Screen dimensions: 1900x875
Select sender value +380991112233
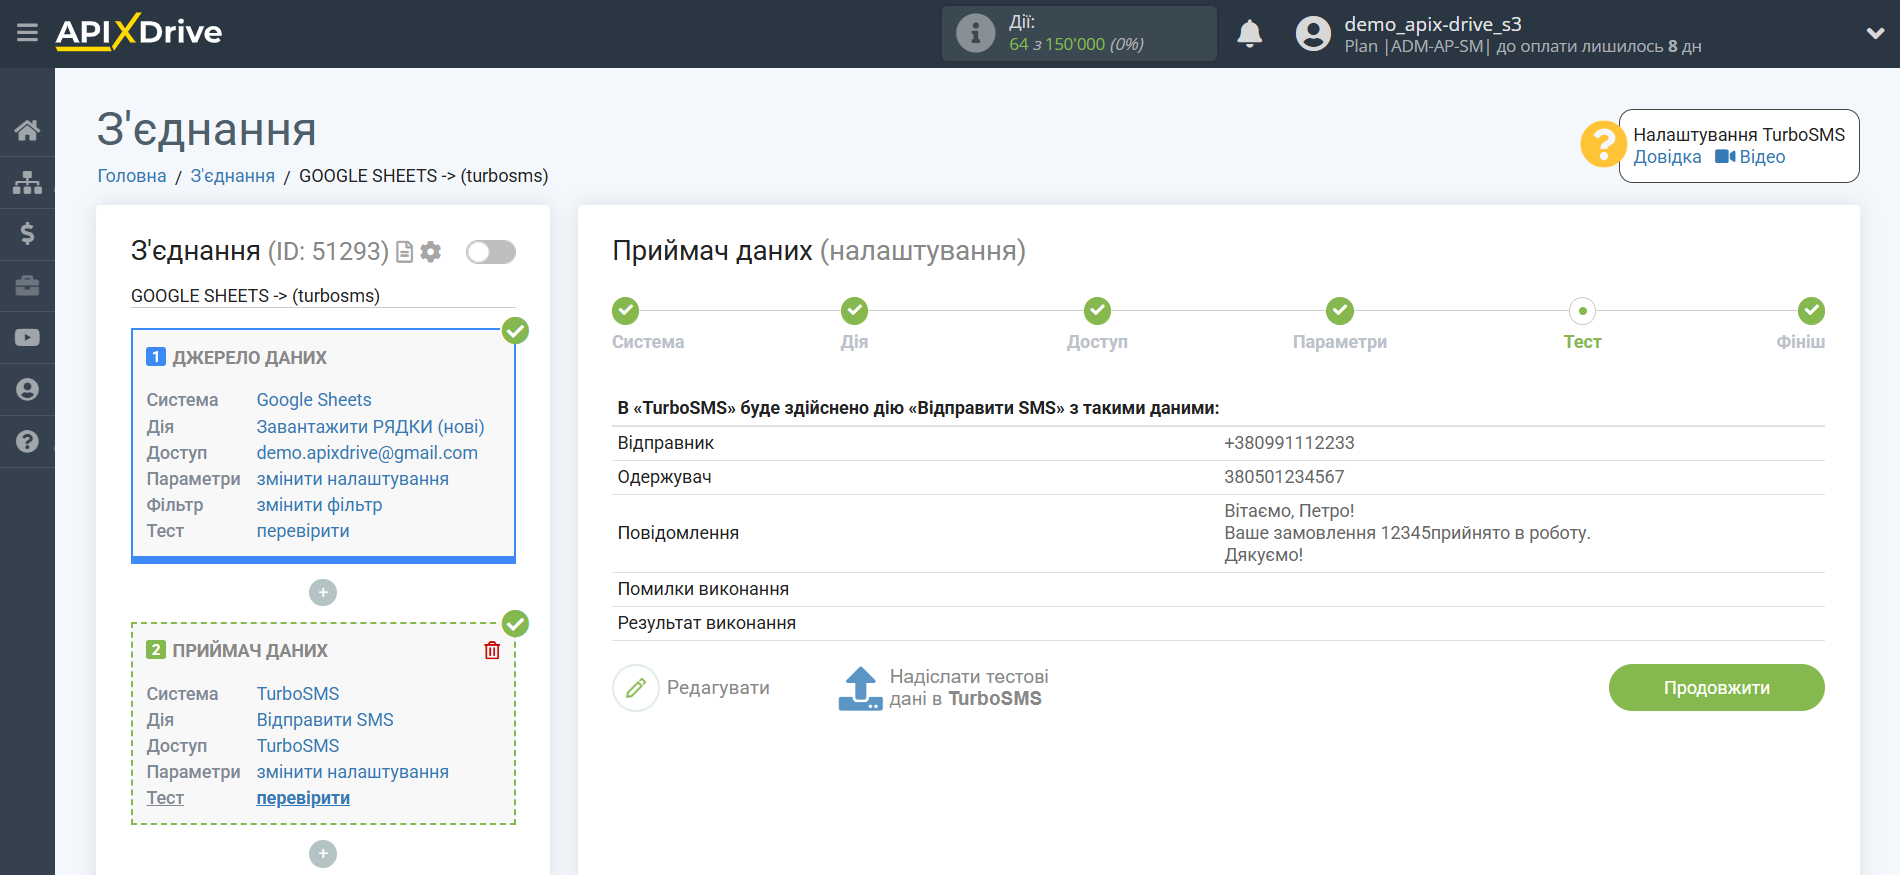1289,443
